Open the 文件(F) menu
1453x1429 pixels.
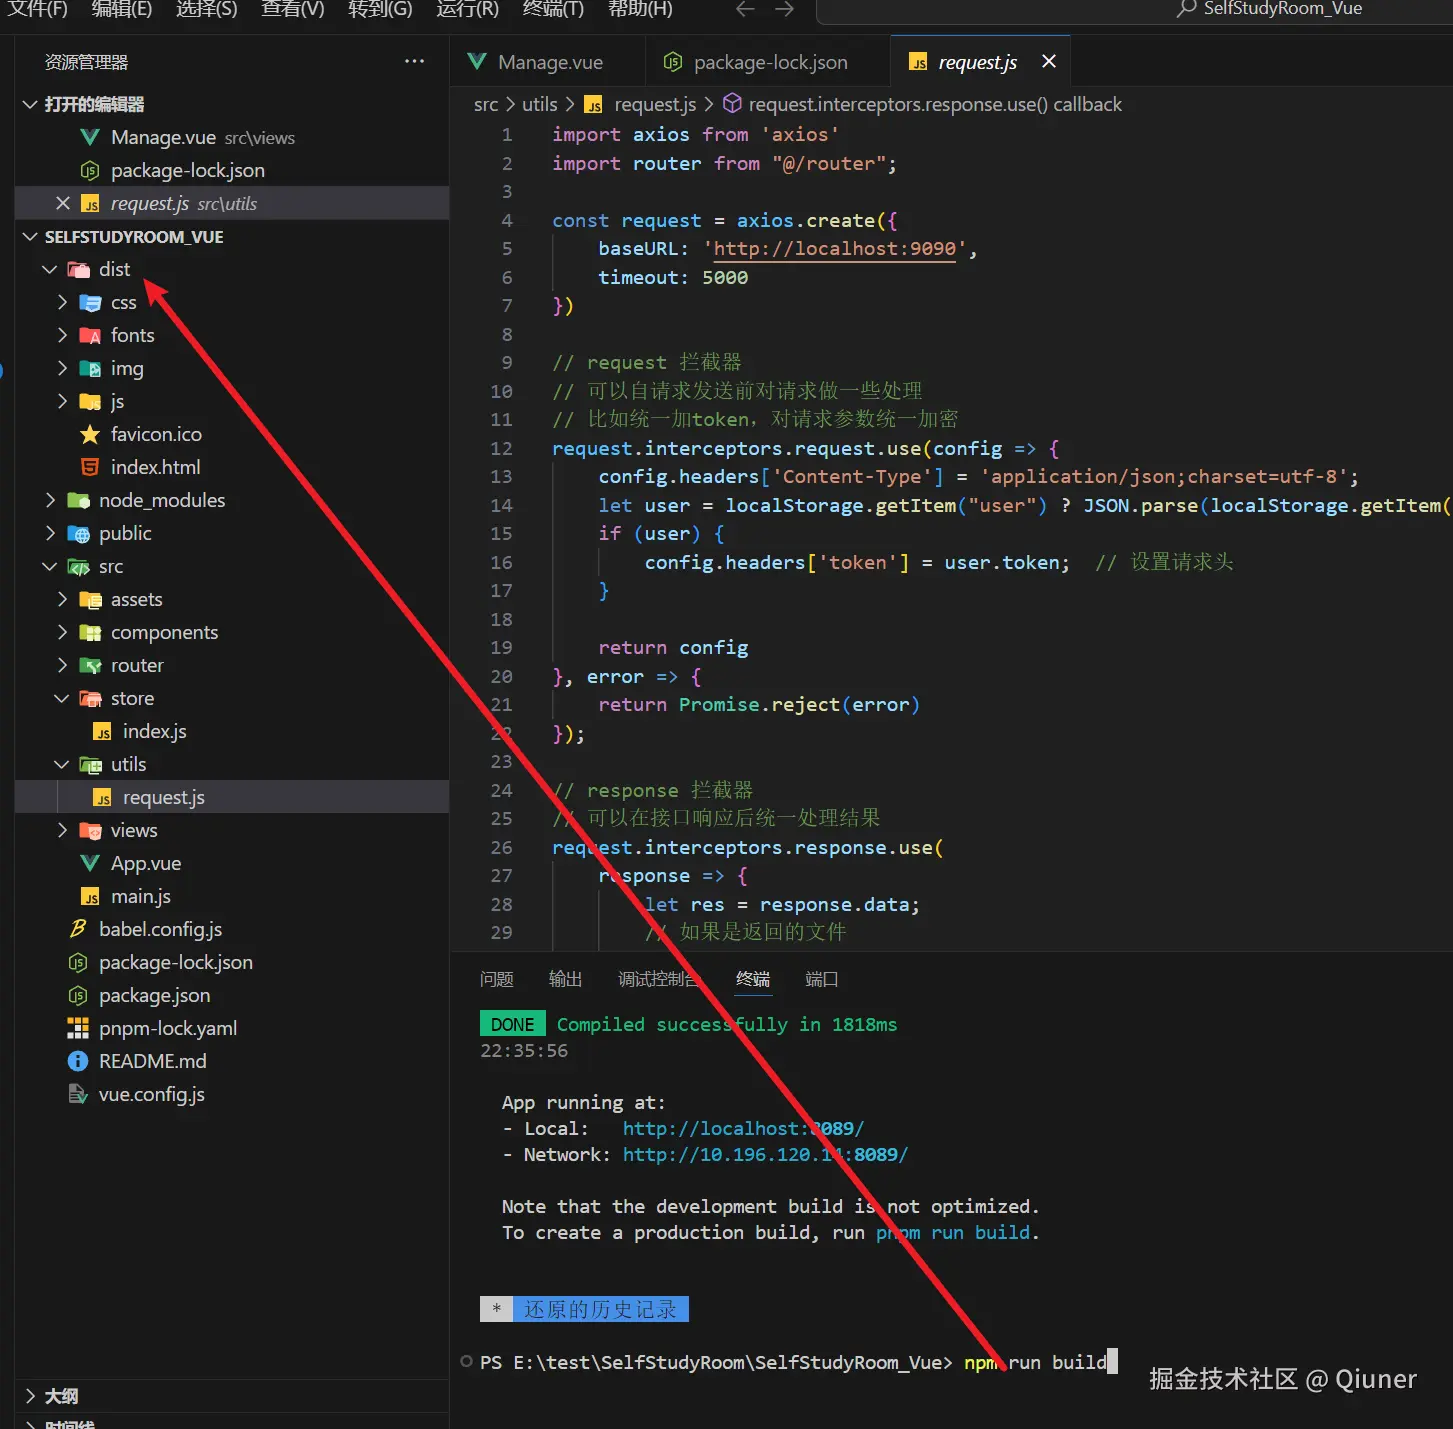coord(37,9)
